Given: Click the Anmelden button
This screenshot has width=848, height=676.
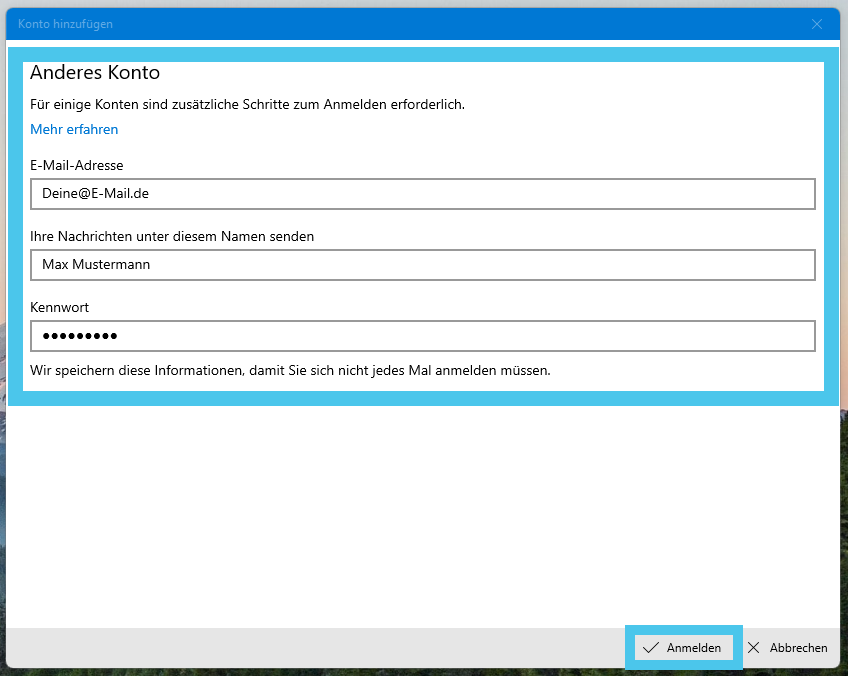Looking at the screenshot, I should 683,647.
